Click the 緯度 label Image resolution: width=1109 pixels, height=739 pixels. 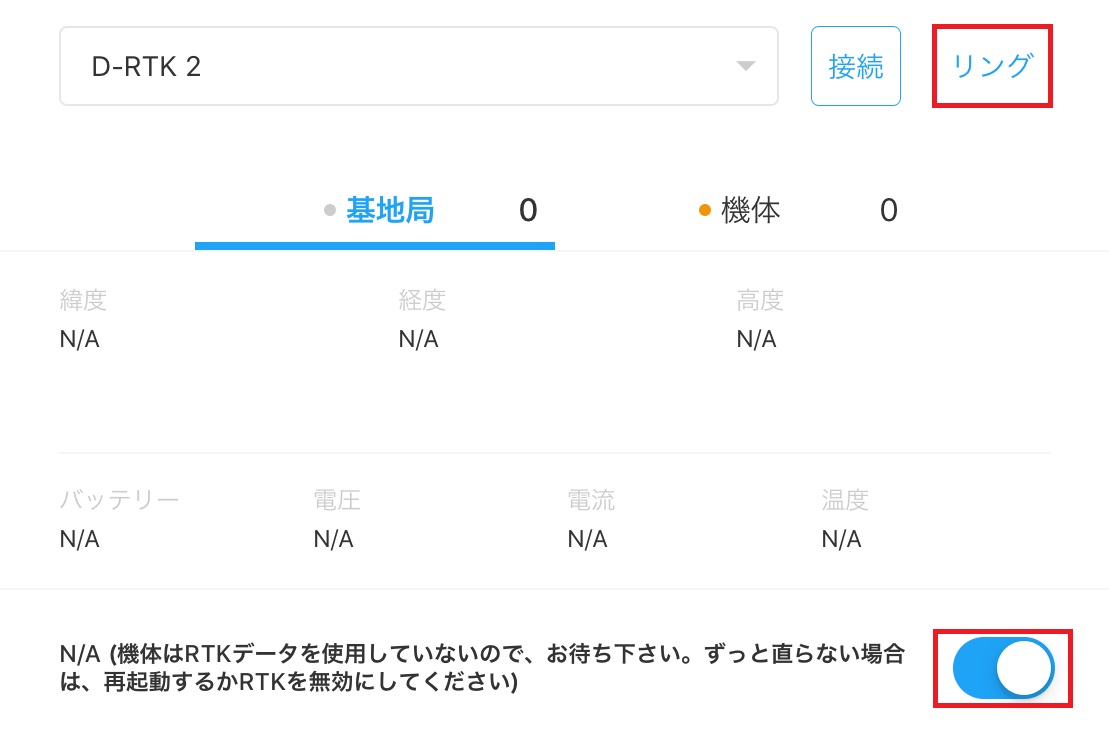[x=83, y=301]
